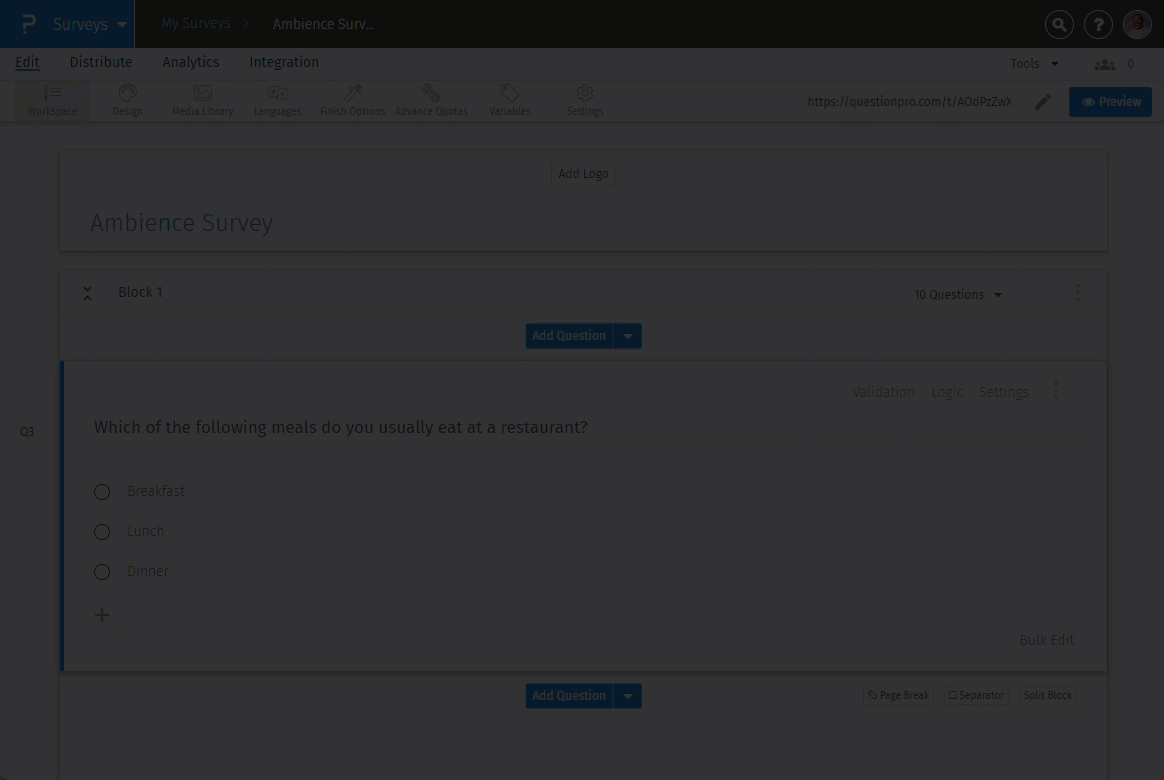Open the Surveys product dropdown
Viewport: 1164px width, 780px height.
coord(89,24)
